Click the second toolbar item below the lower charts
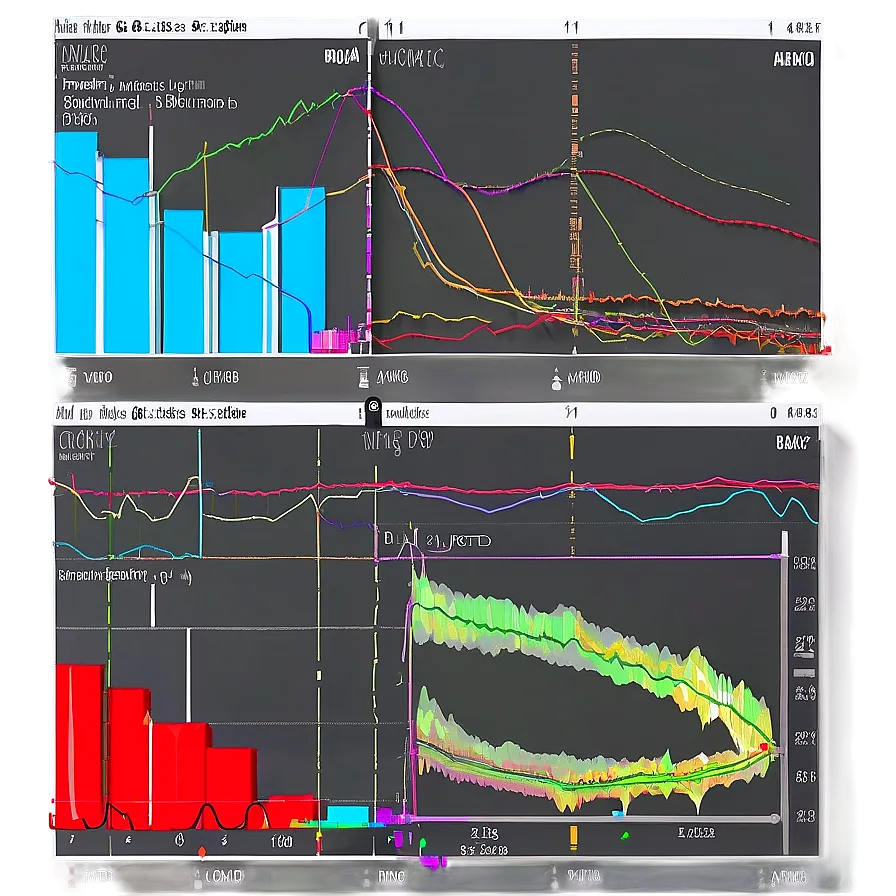The width and height of the screenshot is (896, 896). click(x=218, y=877)
